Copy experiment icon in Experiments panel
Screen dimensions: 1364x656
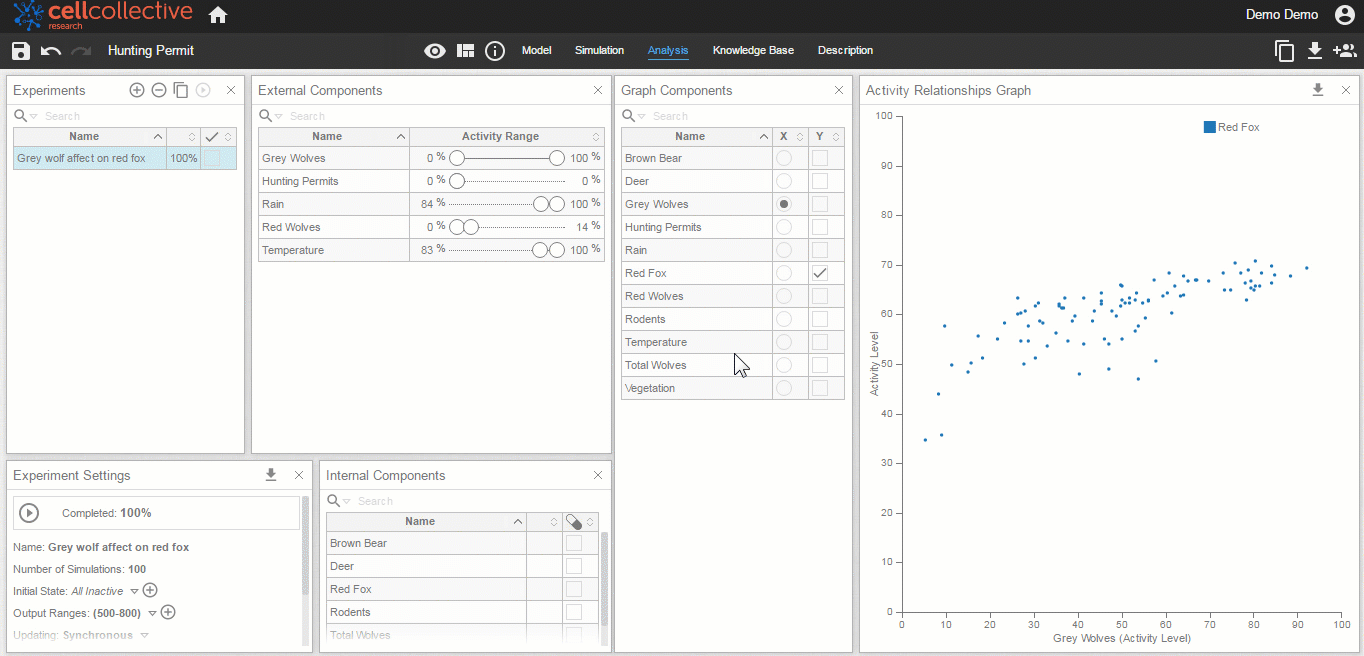181,90
